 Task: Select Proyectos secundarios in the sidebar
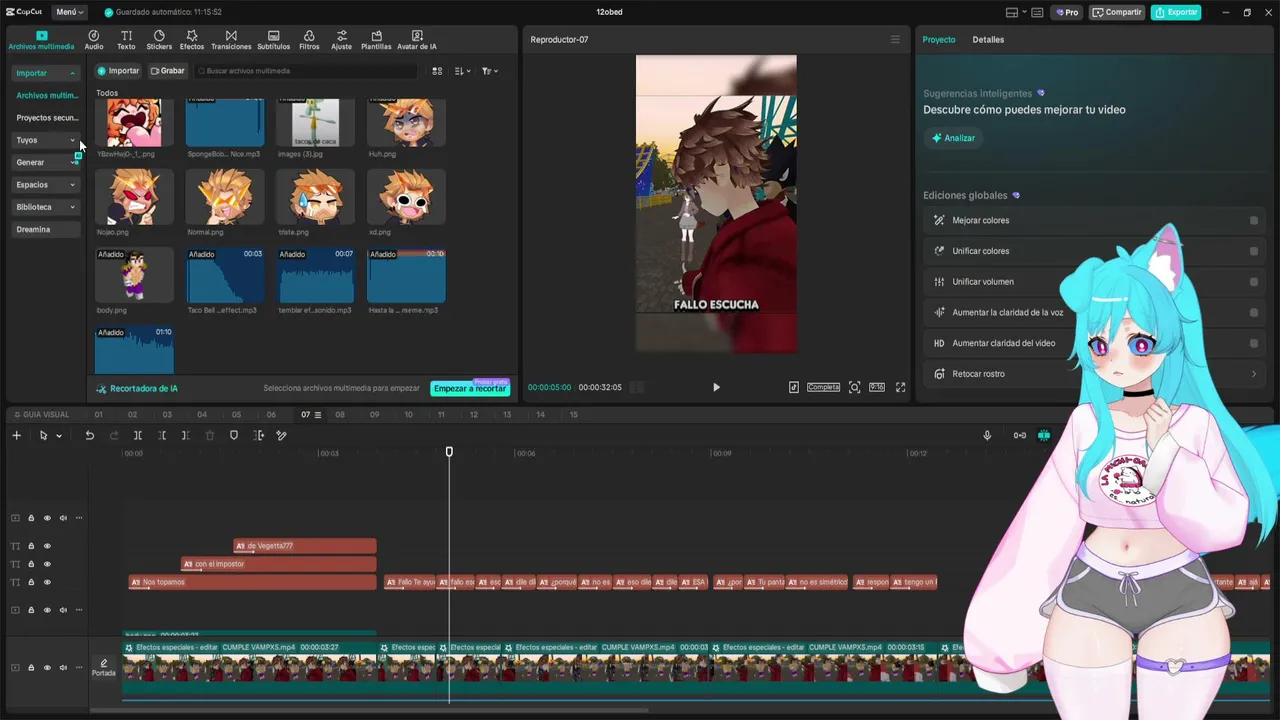(x=47, y=118)
